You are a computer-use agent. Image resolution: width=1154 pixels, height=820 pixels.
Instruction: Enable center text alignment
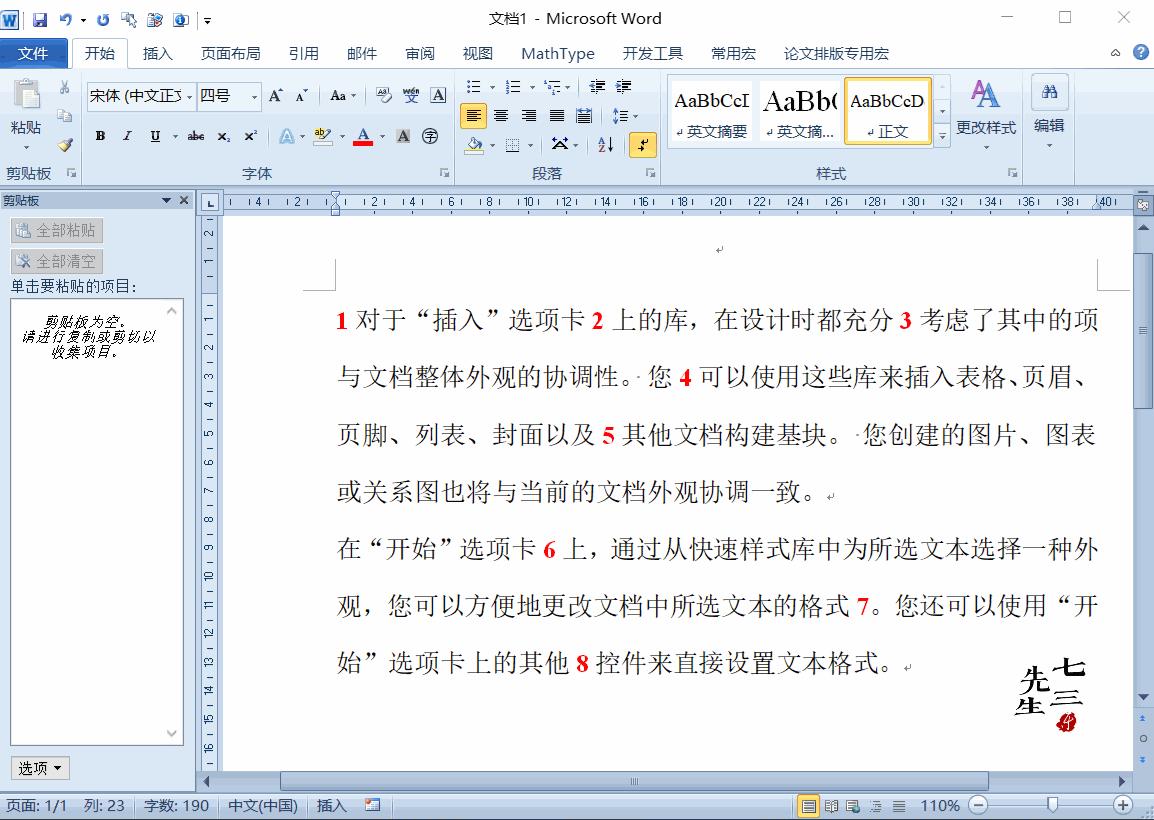(501, 115)
